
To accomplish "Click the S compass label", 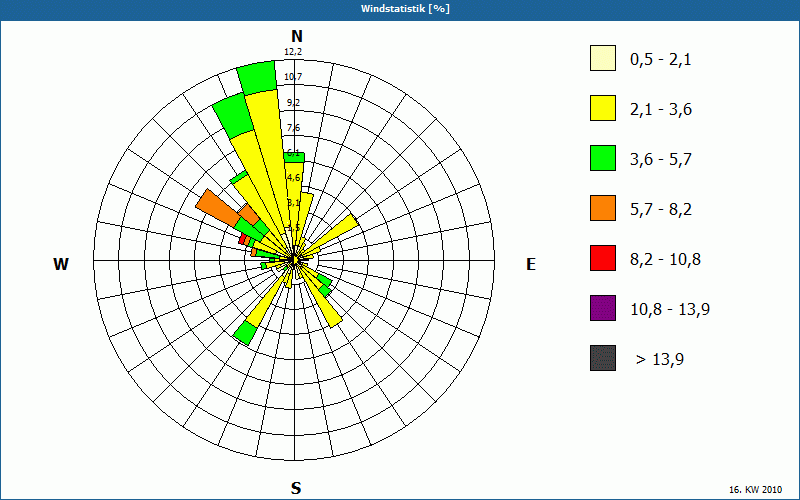I will 296,488.
